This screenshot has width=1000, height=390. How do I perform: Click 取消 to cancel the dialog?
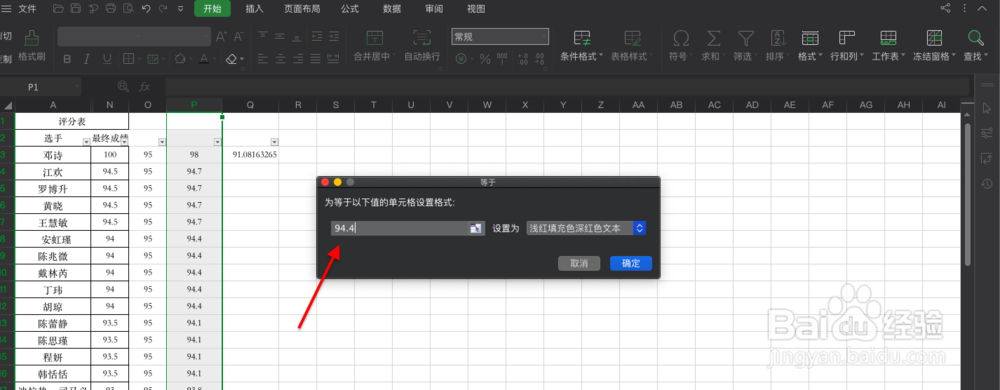pos(579,263)
